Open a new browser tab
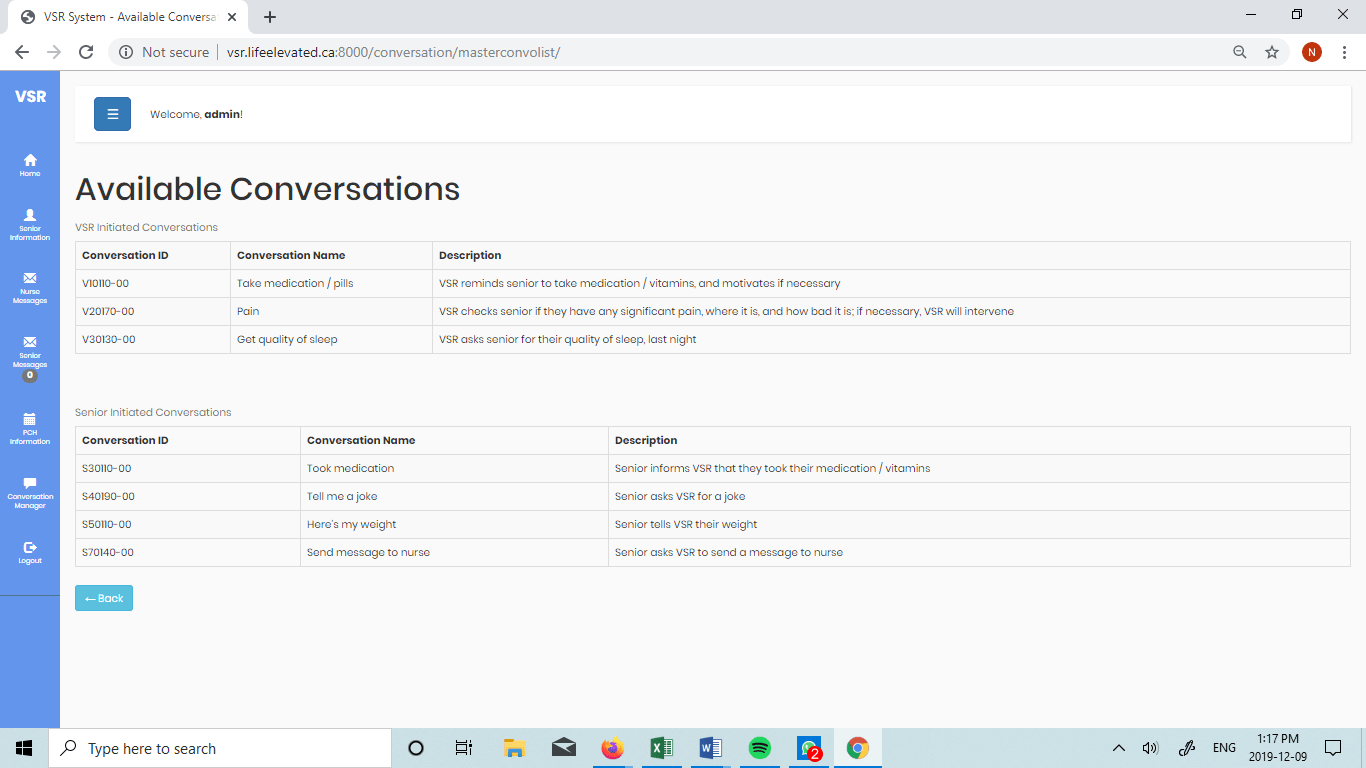The image size is (1366, 768). tap(270, 17)
